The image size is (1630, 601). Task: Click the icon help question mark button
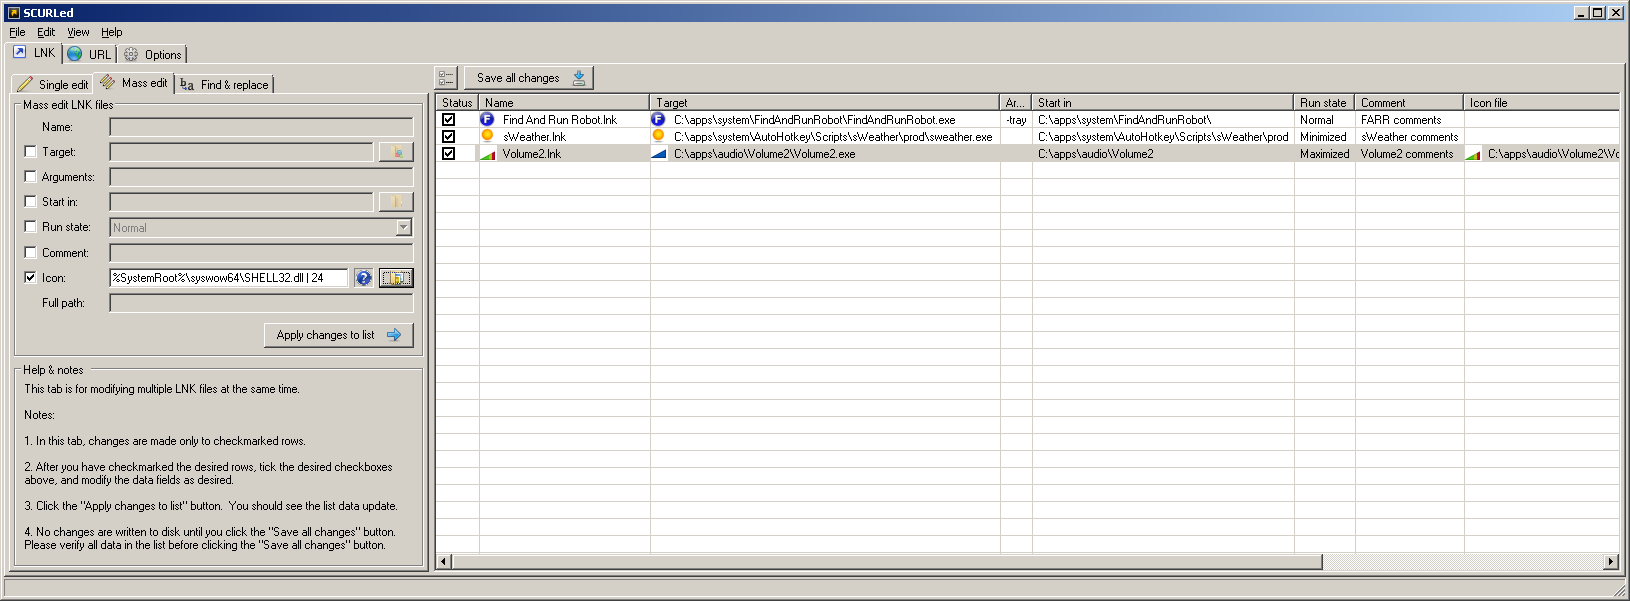click(x=364, y=278)
